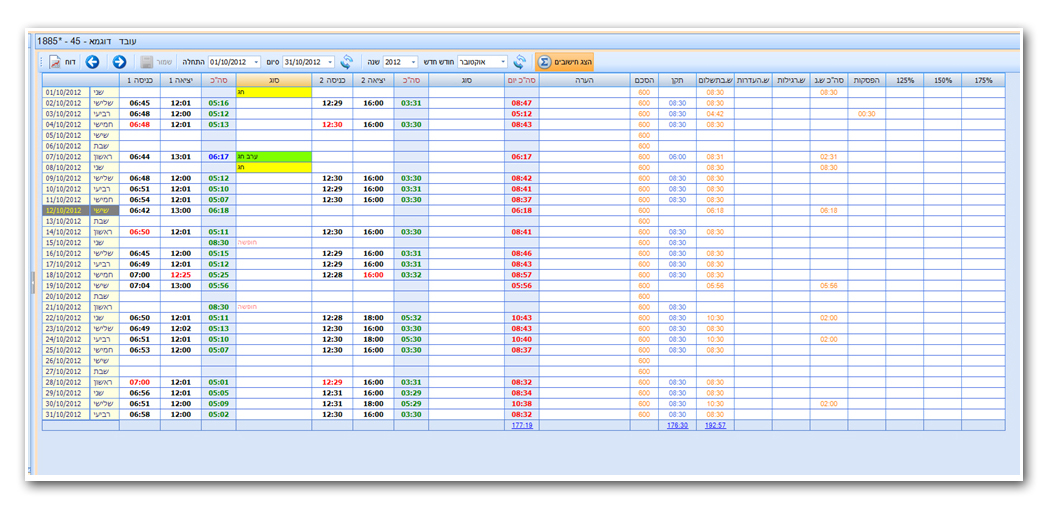Open the 177:19 daily total link

[x=521, y=425]
